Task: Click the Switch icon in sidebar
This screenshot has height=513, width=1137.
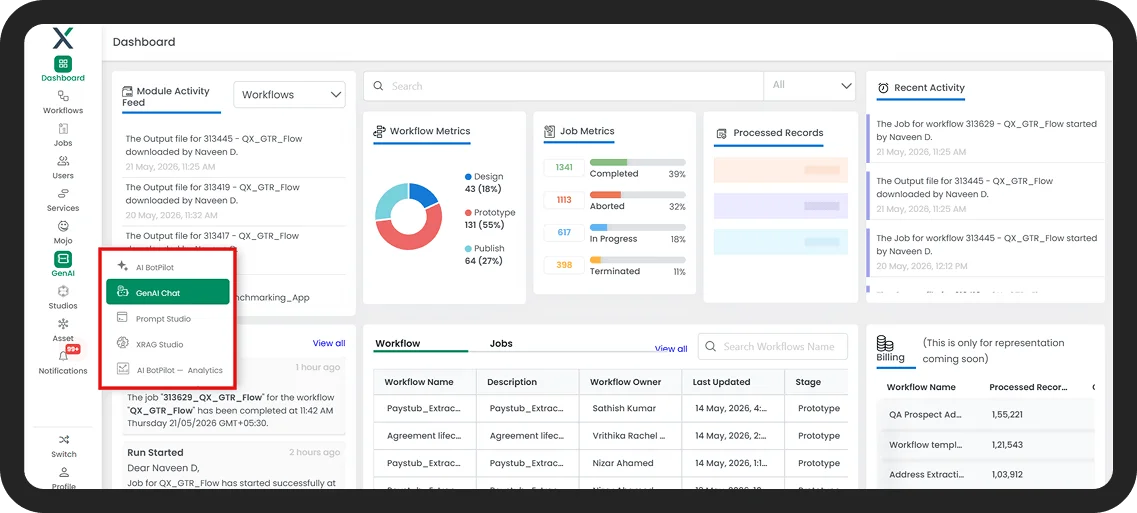Action: point(64,440)
